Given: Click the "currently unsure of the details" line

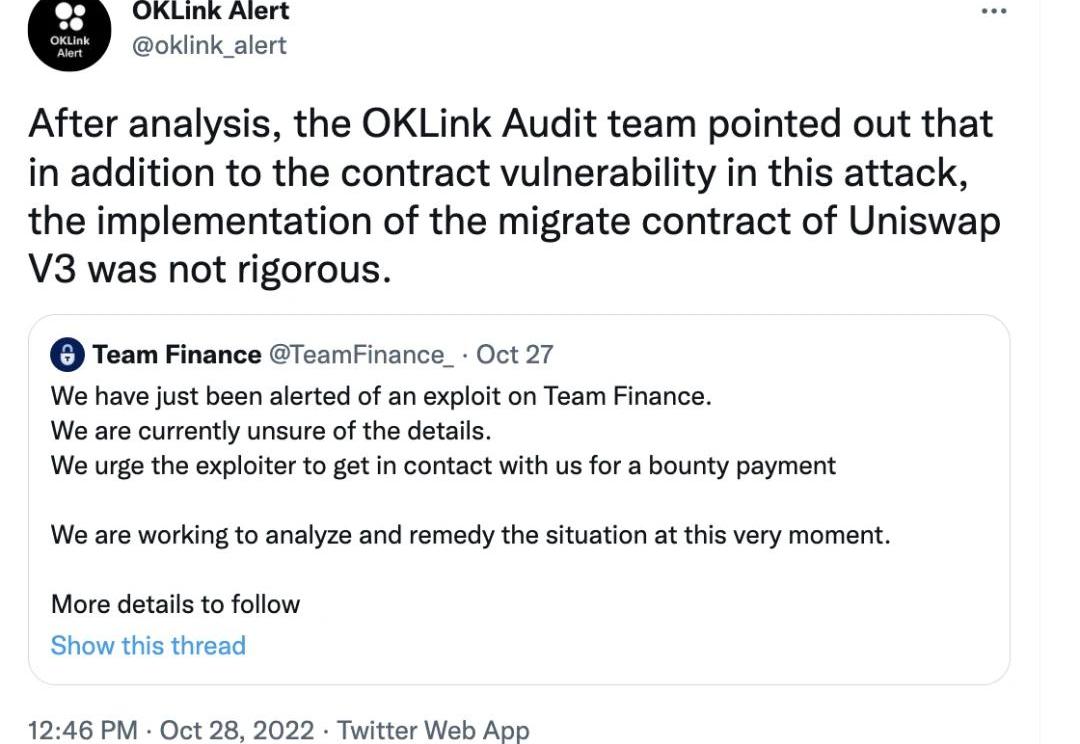Looking at the screenshot, I should (271, 431).
